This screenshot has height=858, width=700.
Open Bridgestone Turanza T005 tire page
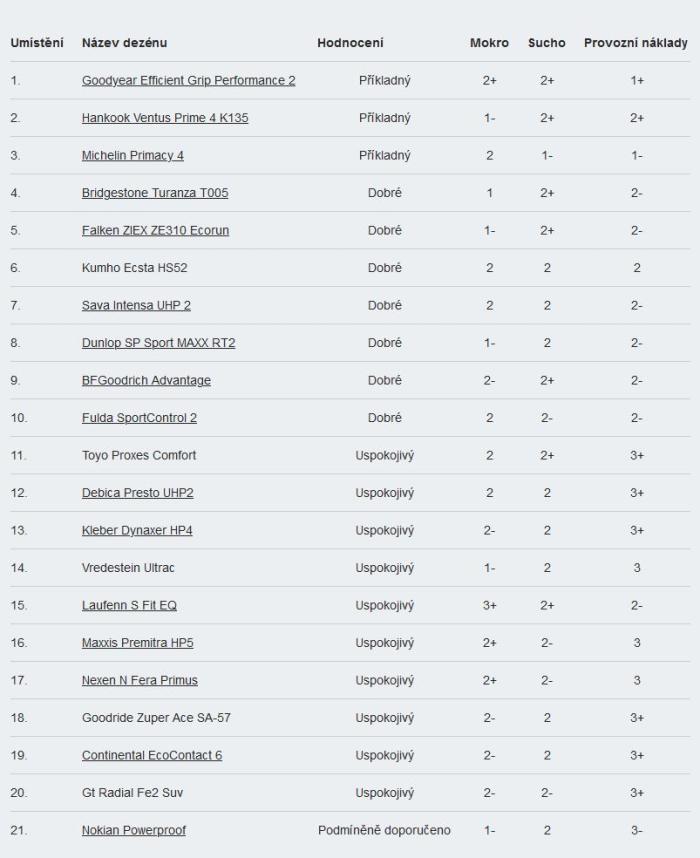[x=155, y=193]
